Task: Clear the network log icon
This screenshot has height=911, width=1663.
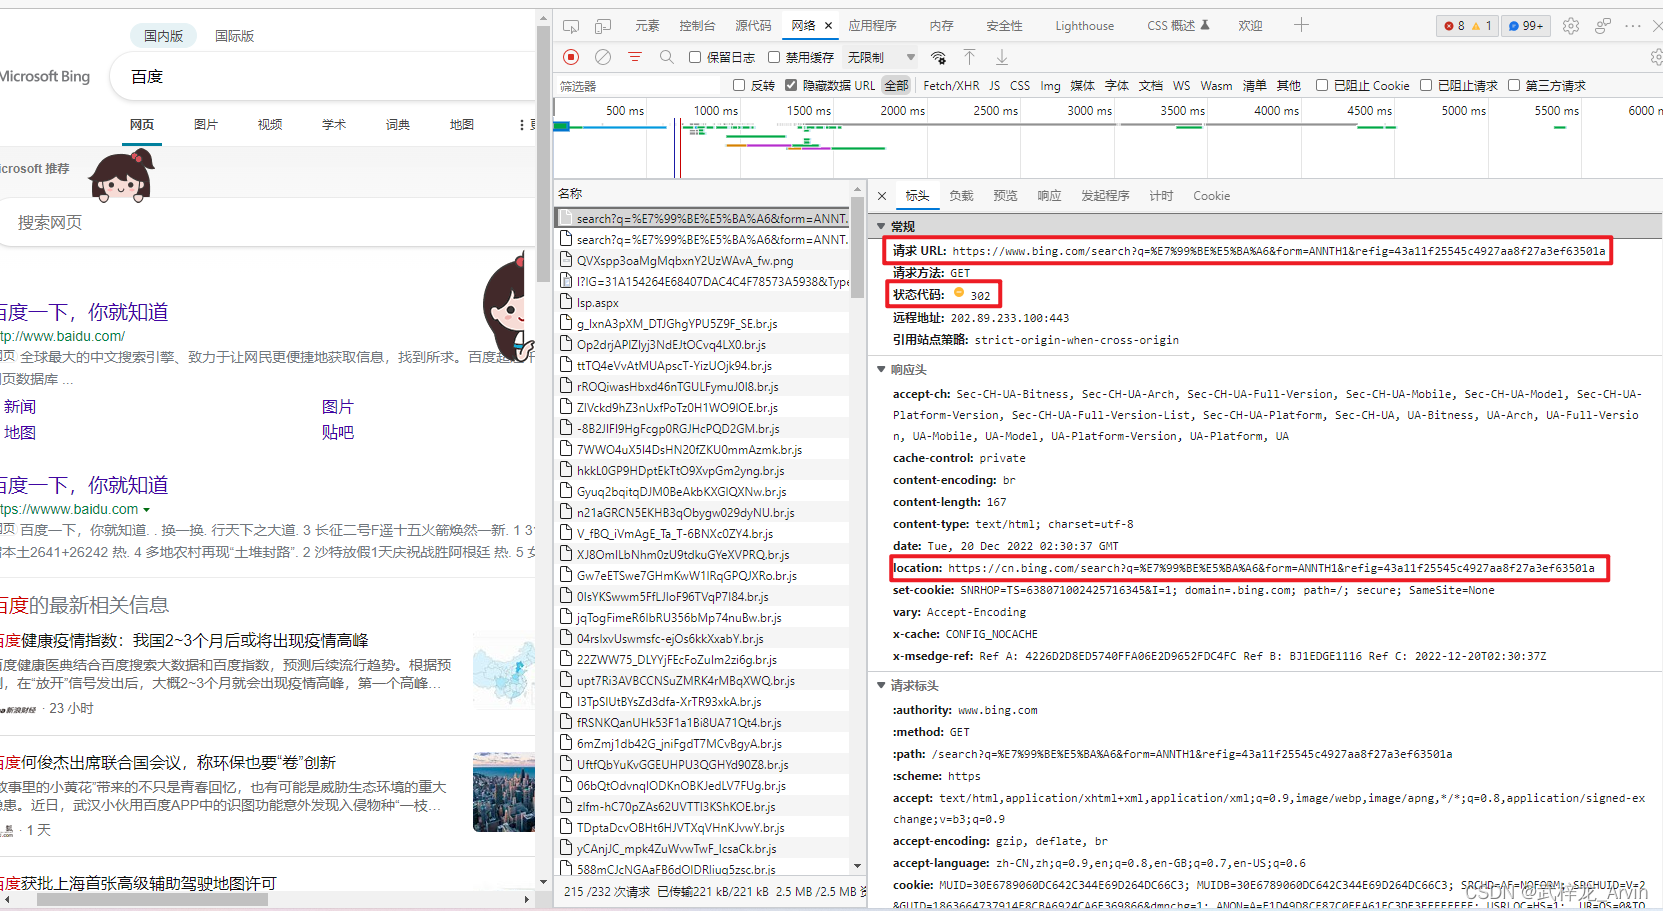Action: 603,57
